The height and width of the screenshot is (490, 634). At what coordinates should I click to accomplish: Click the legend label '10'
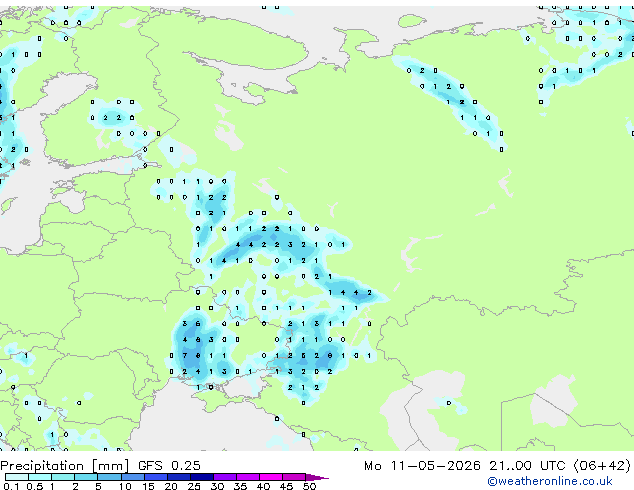coord(125,486)
